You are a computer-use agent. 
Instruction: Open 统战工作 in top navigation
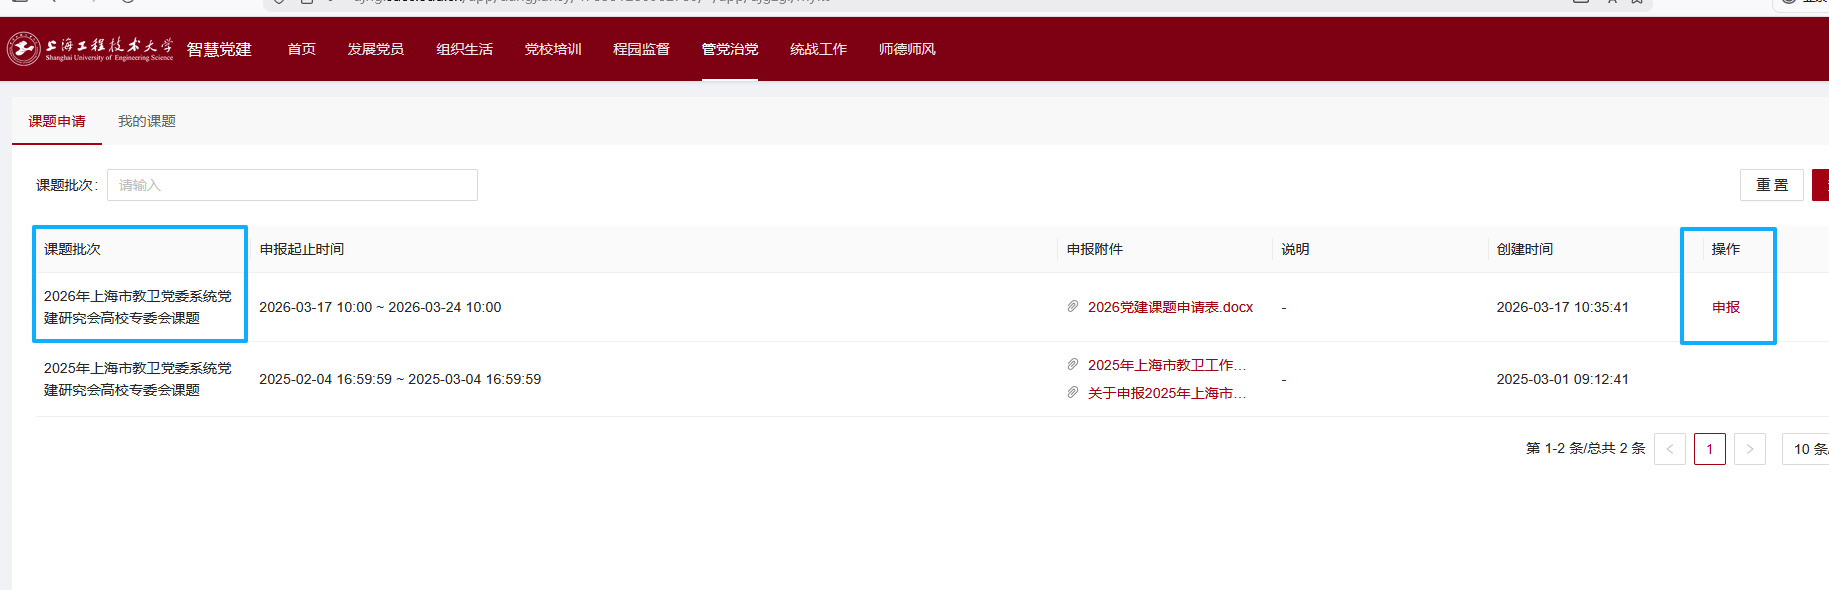(x=818, y=49)
